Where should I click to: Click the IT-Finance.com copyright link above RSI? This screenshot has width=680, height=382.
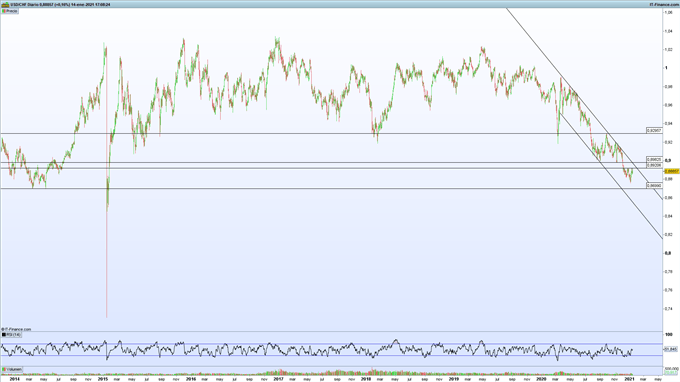[16, 330]
